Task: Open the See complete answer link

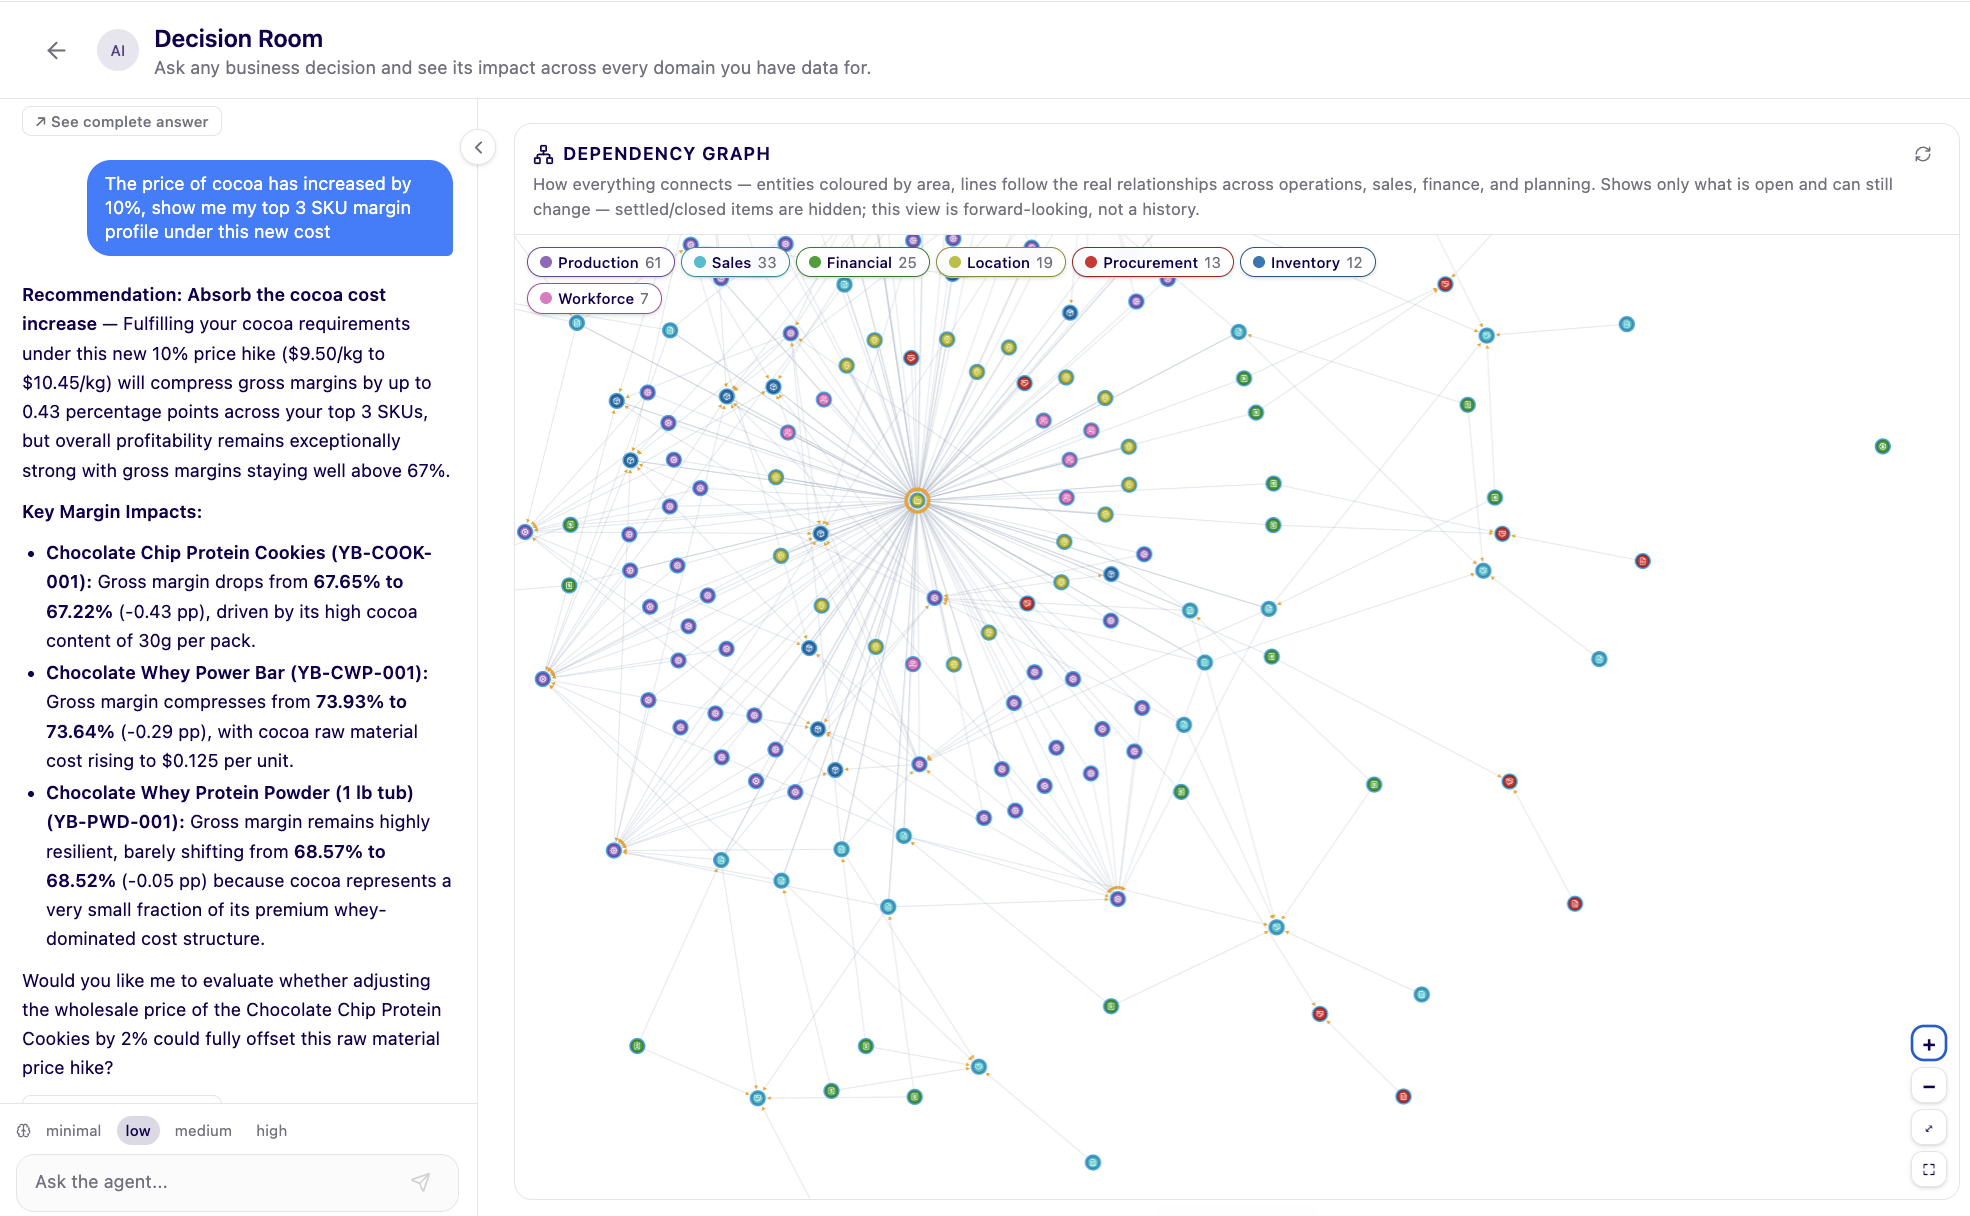Action: (x=122, y=122)
